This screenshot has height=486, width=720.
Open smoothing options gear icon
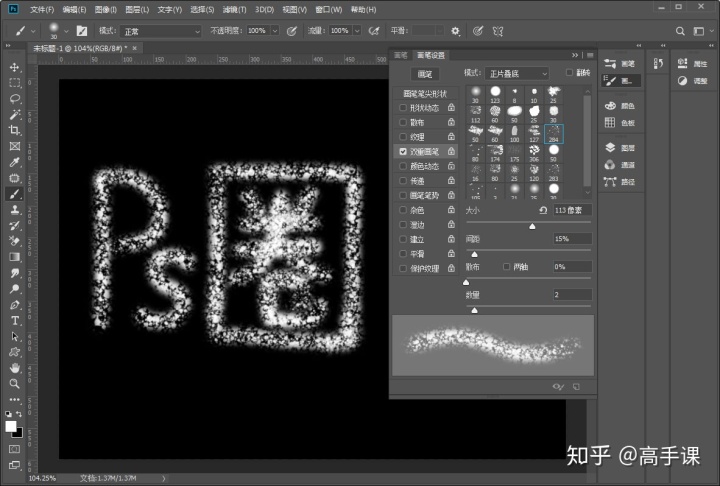455,31
